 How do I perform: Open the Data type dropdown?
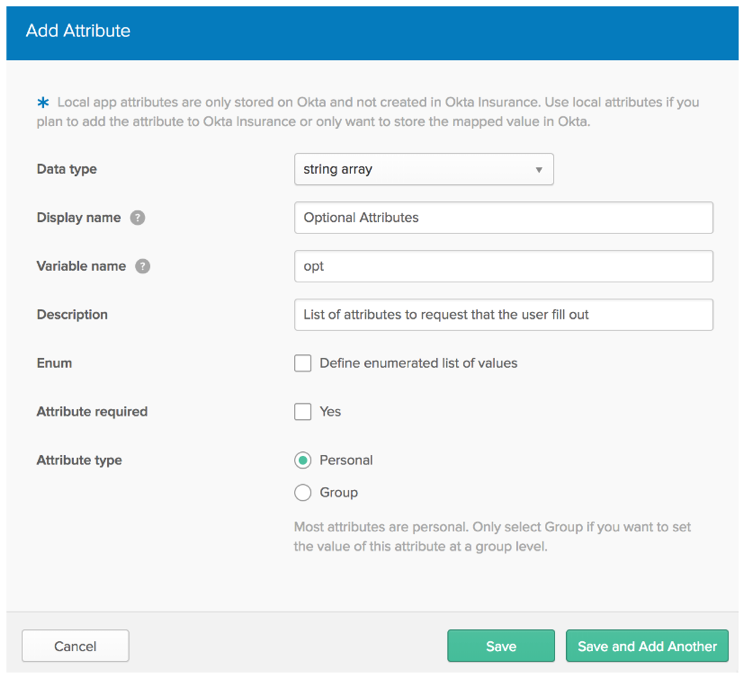423,170
